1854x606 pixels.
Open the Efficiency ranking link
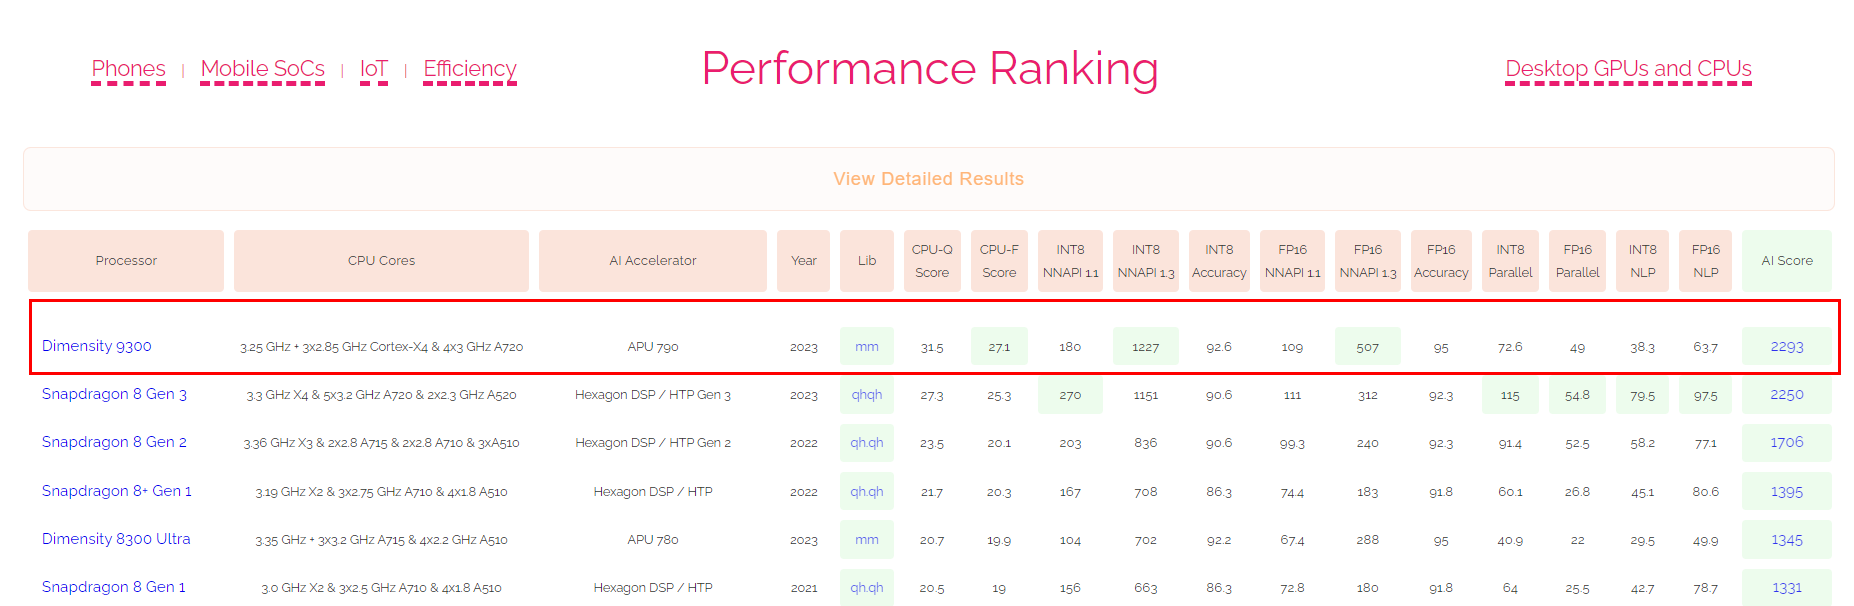[469, 69]
